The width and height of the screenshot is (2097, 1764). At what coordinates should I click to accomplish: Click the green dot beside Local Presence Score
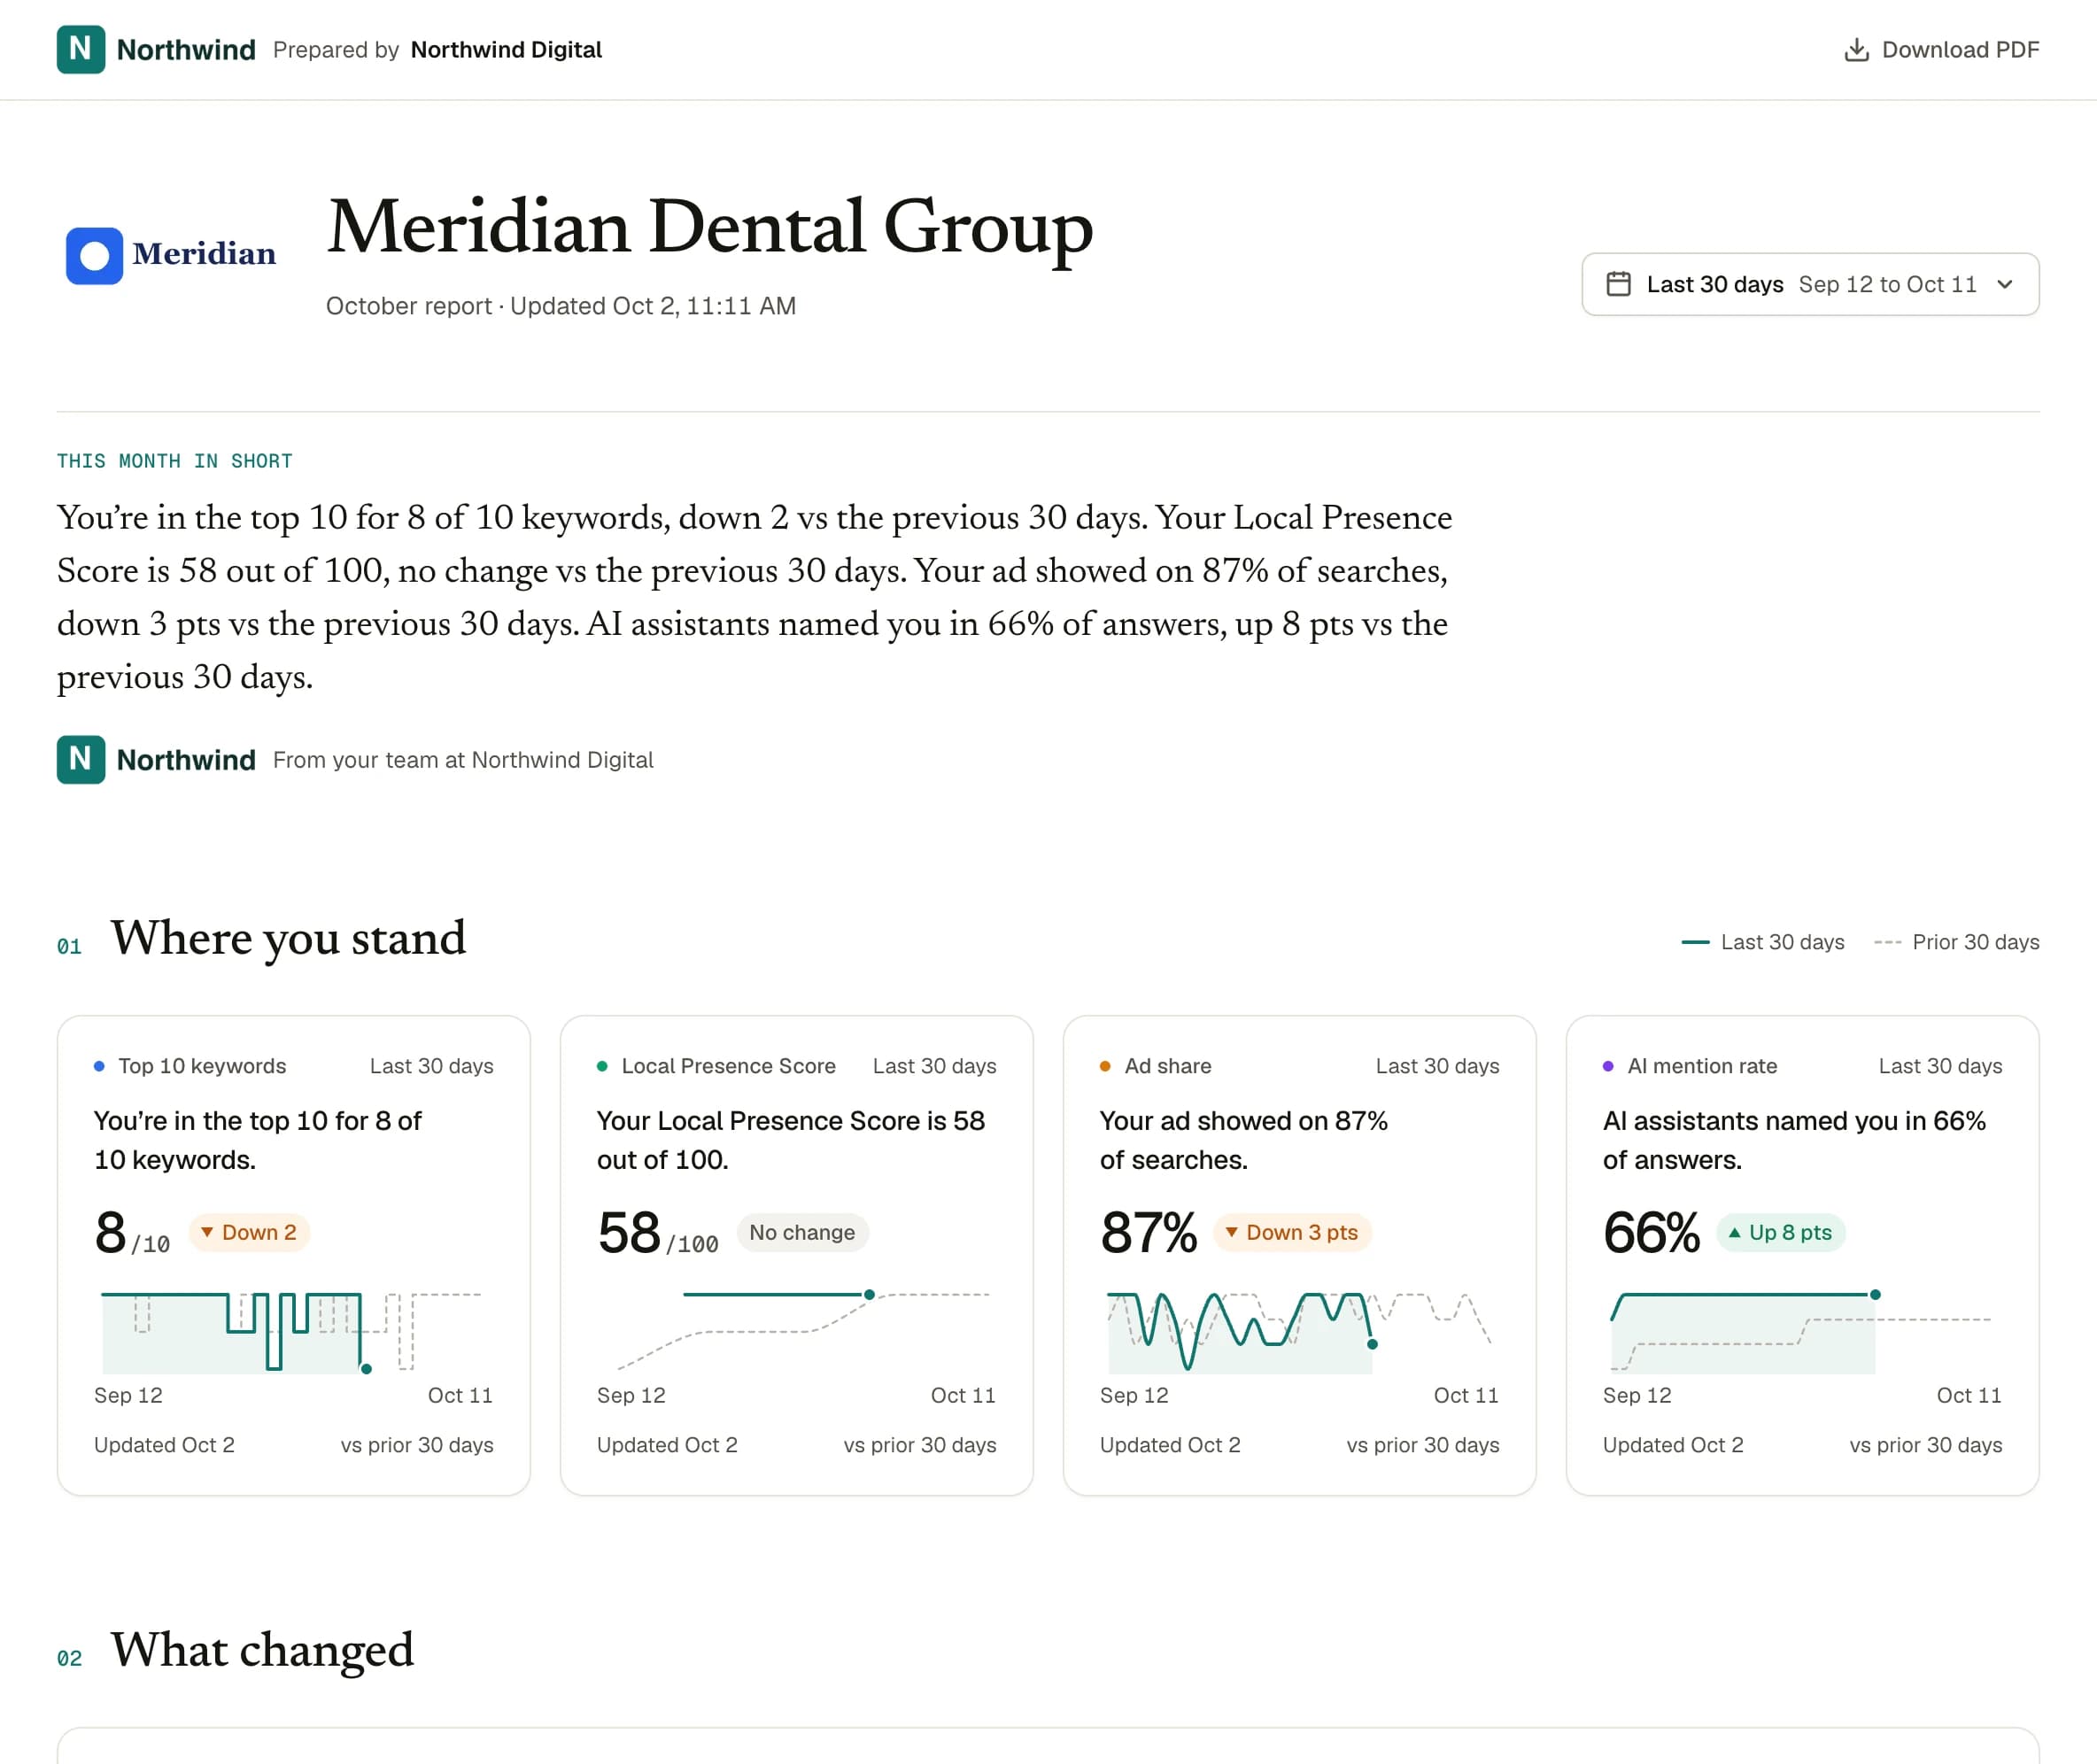pos(602,1066)
